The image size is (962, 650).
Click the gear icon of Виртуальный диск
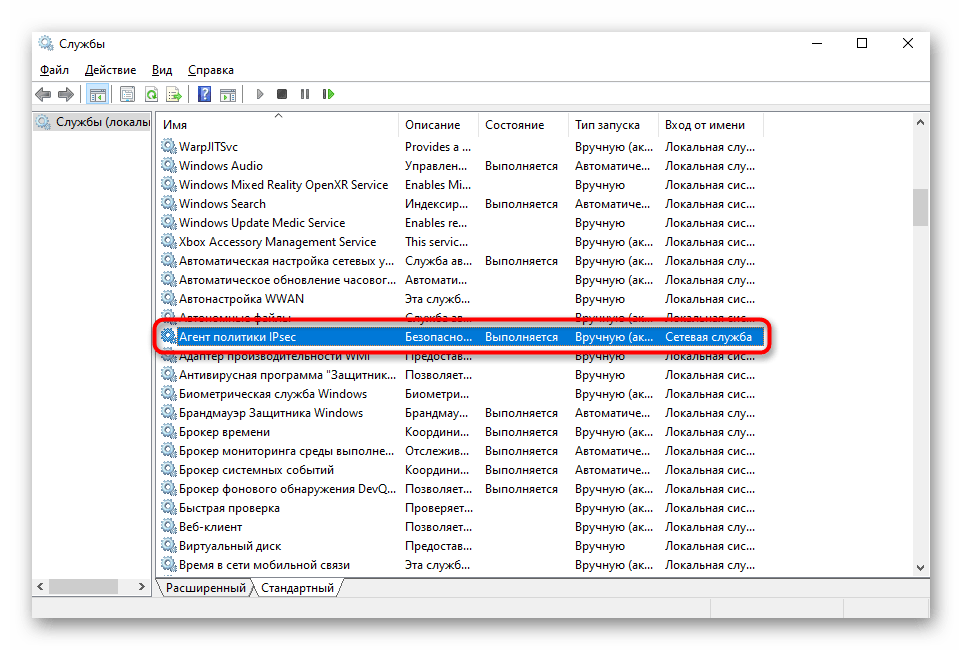(x=169, y=546)
